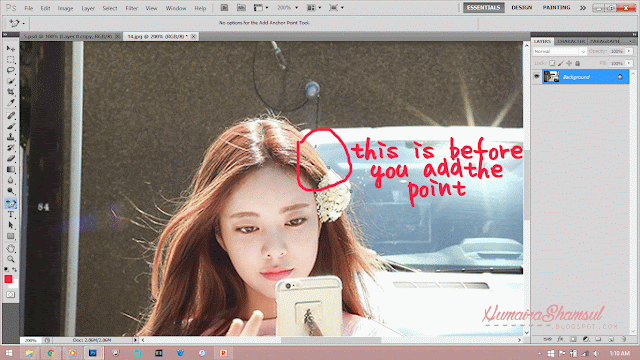Select the Eyedropper tool
The image size is (640, 360).
pos(11,102)
